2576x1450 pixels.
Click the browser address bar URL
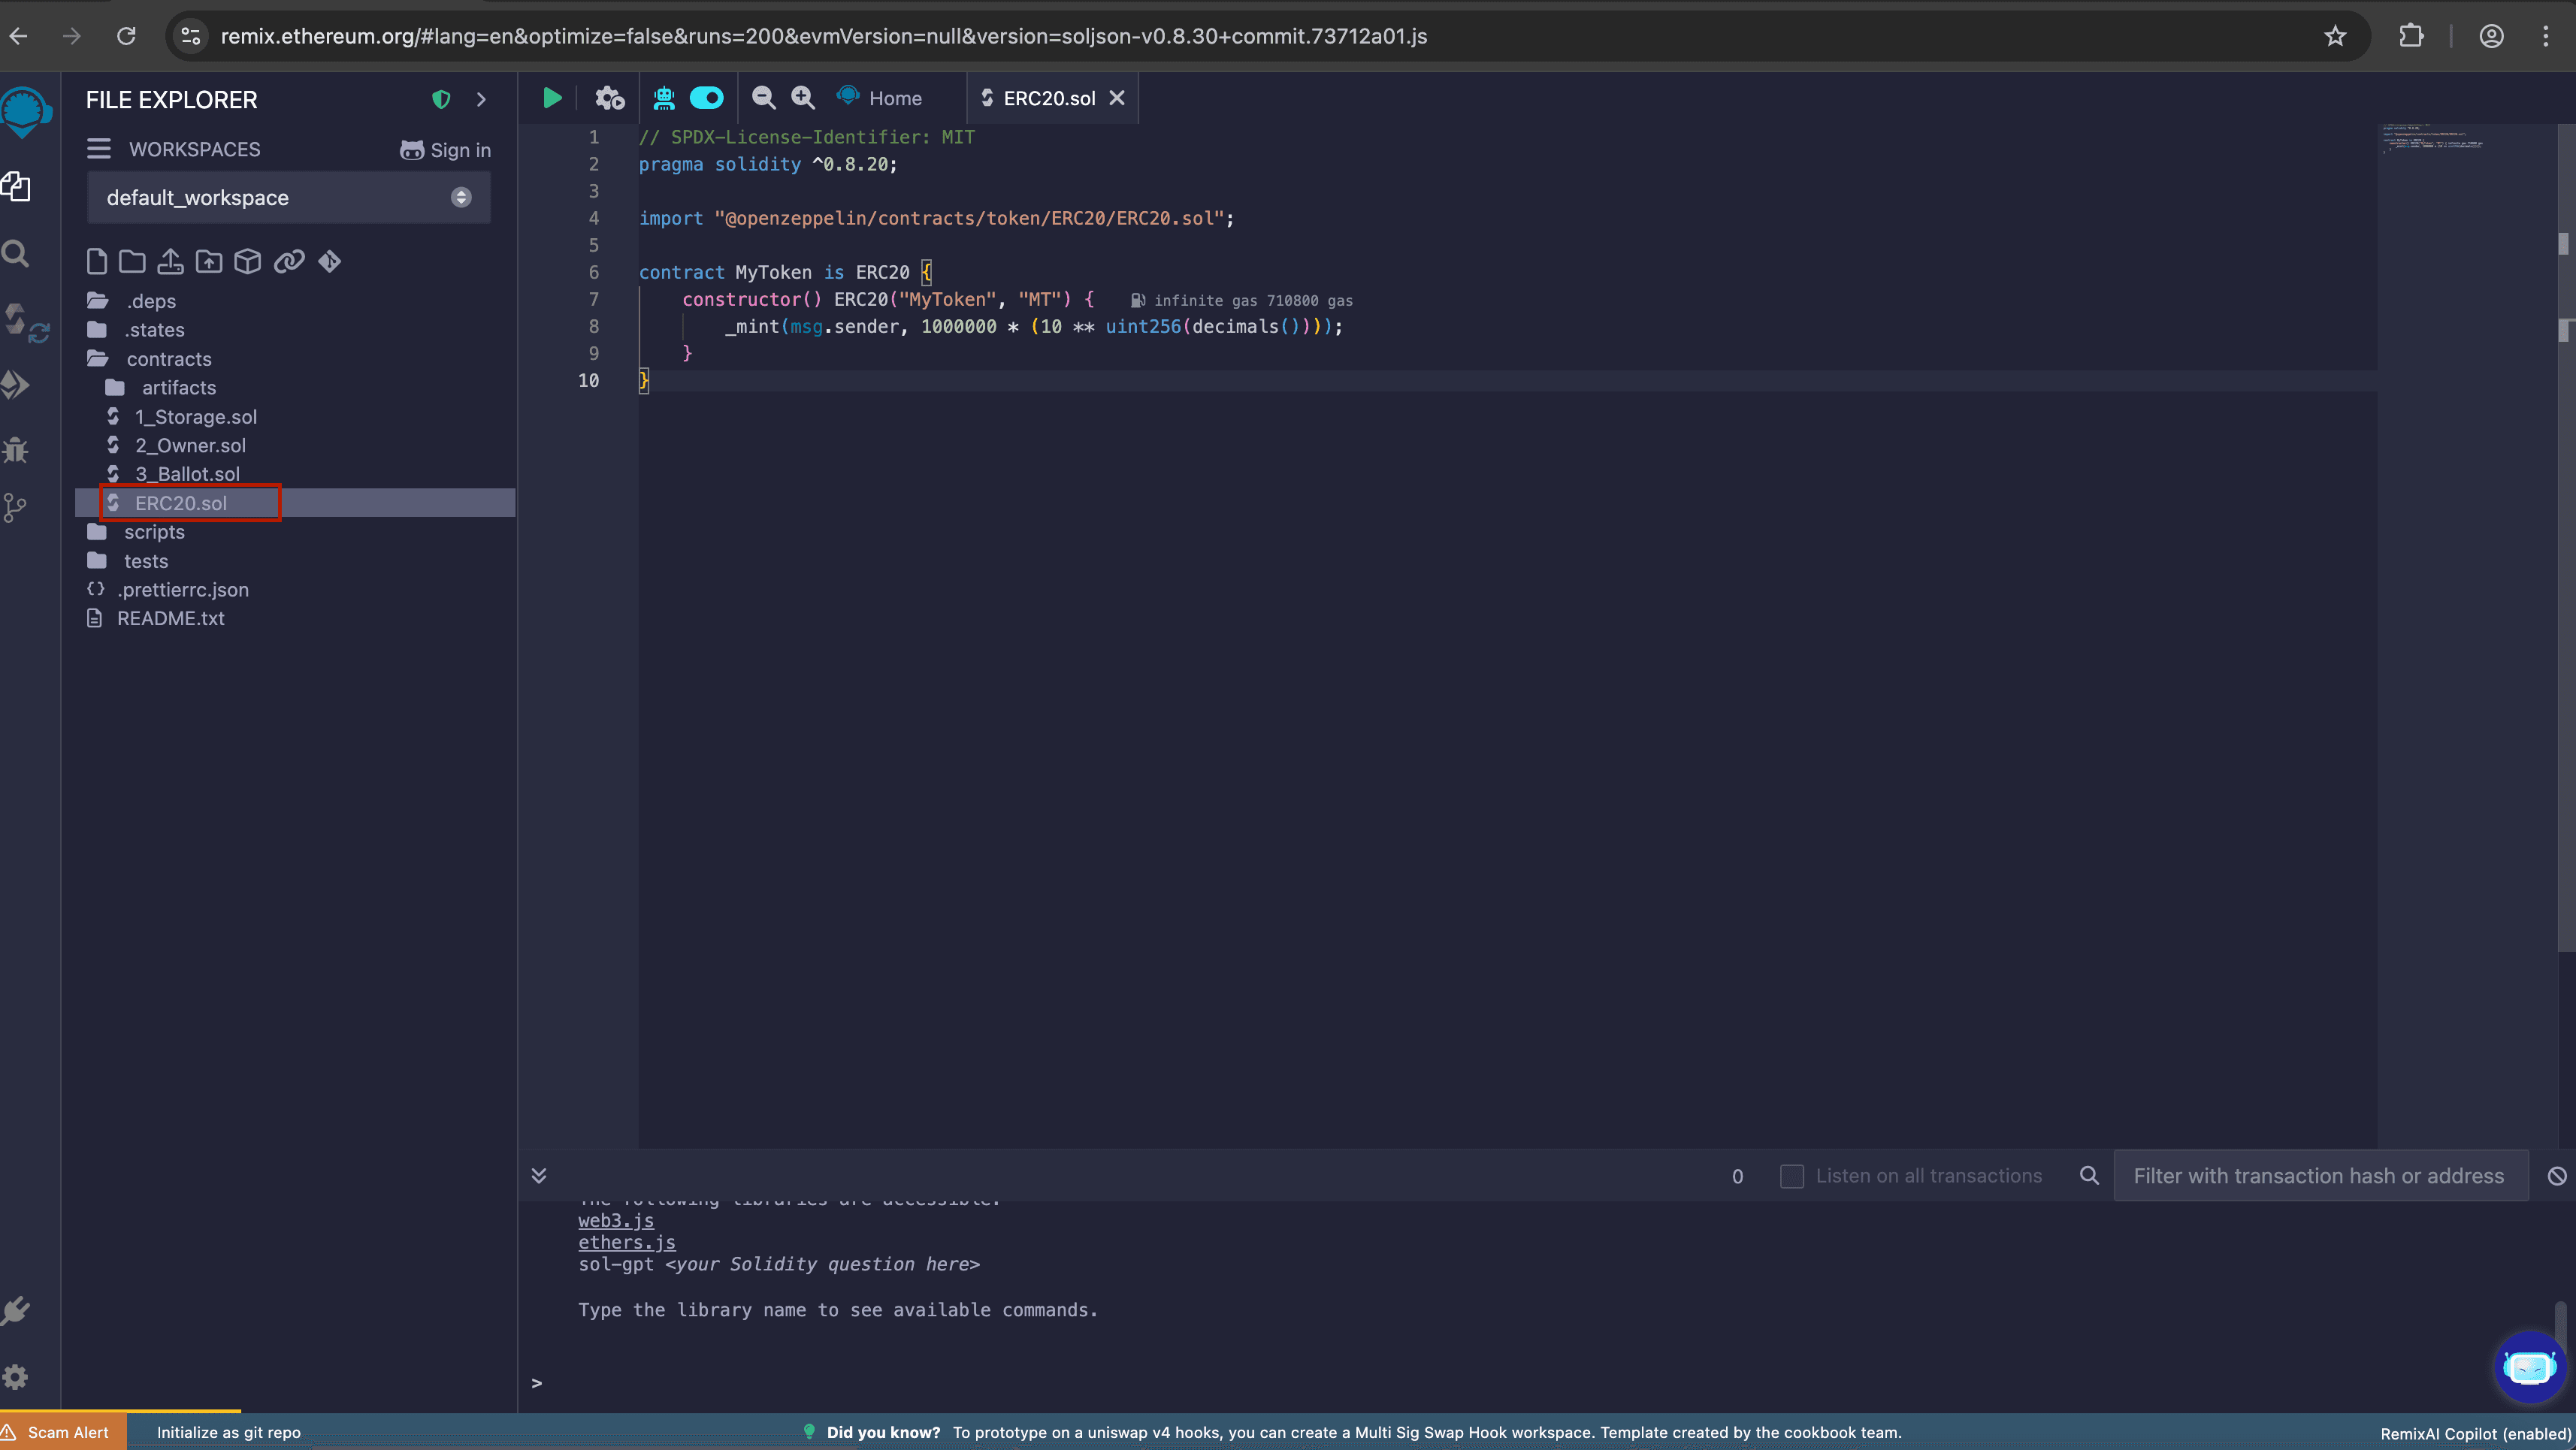pos(823,36)
